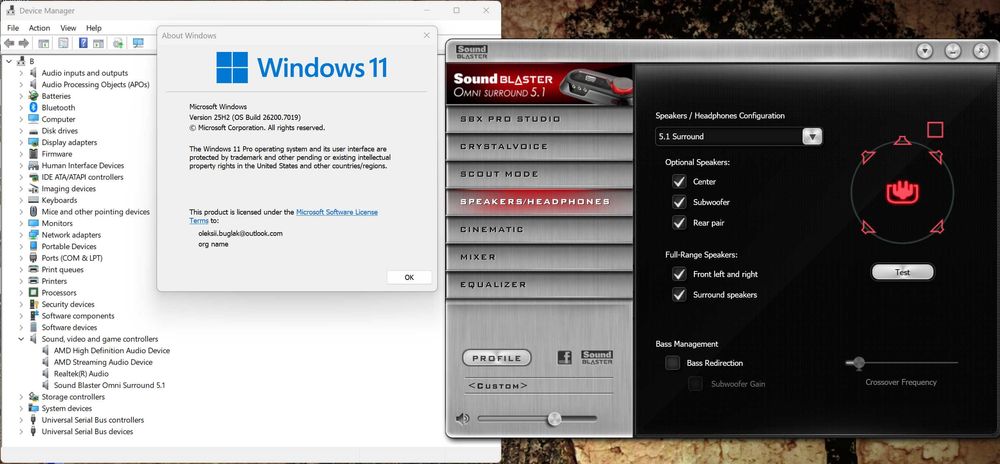The image size is (1000, 464).
Task: Expand the Storage controllers node
Action: coord(20,397)
